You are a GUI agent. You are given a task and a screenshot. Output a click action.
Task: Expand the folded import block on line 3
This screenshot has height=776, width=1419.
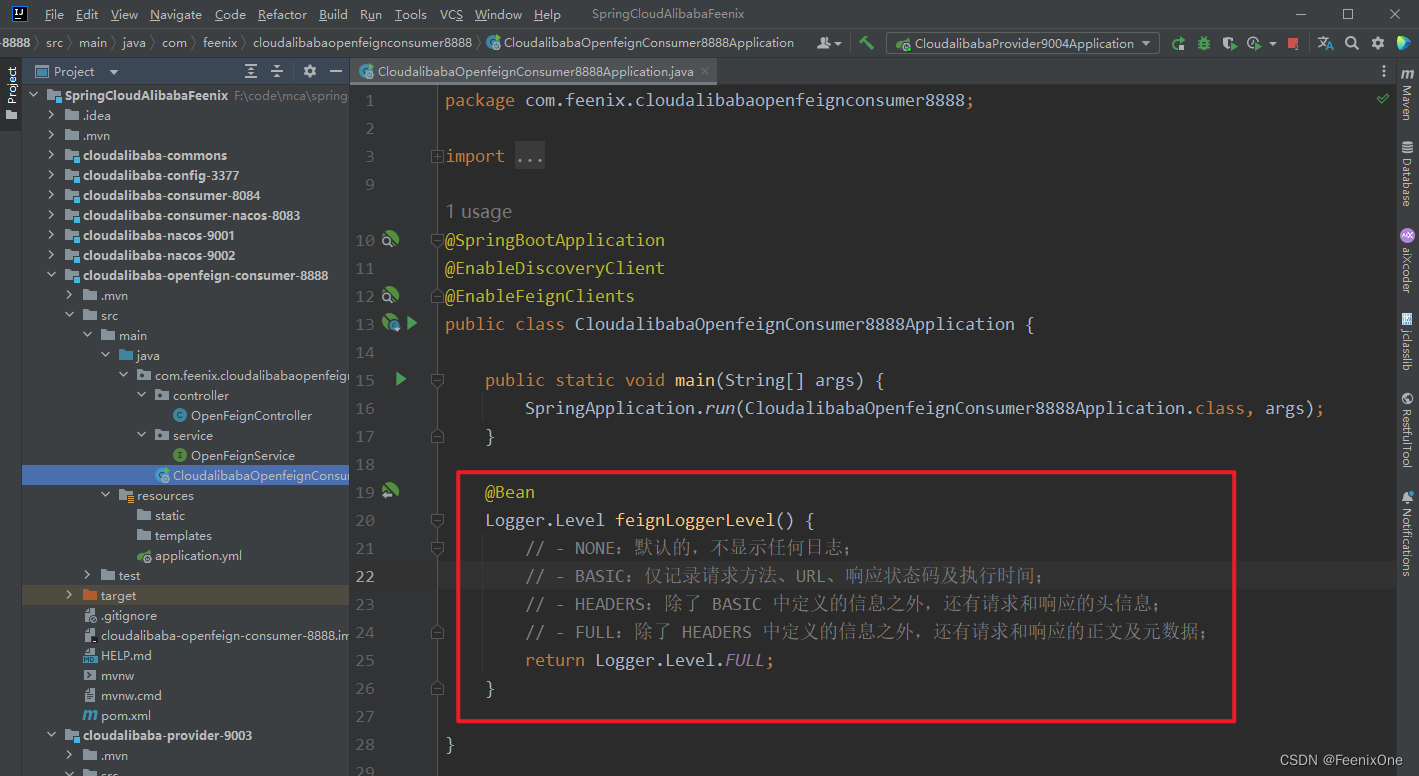(437, 156)
